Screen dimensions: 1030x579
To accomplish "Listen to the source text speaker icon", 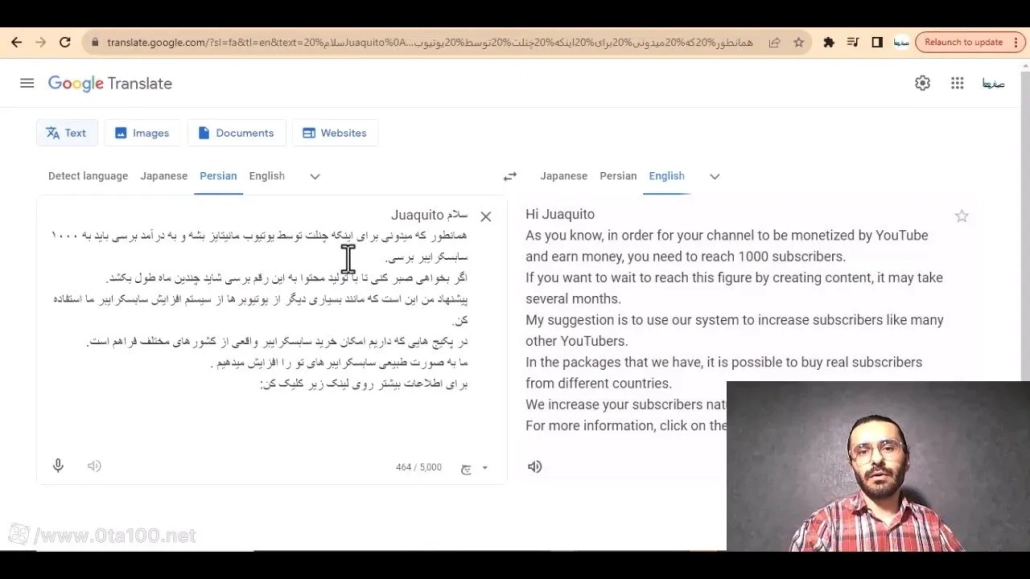I will pos(94,466).
